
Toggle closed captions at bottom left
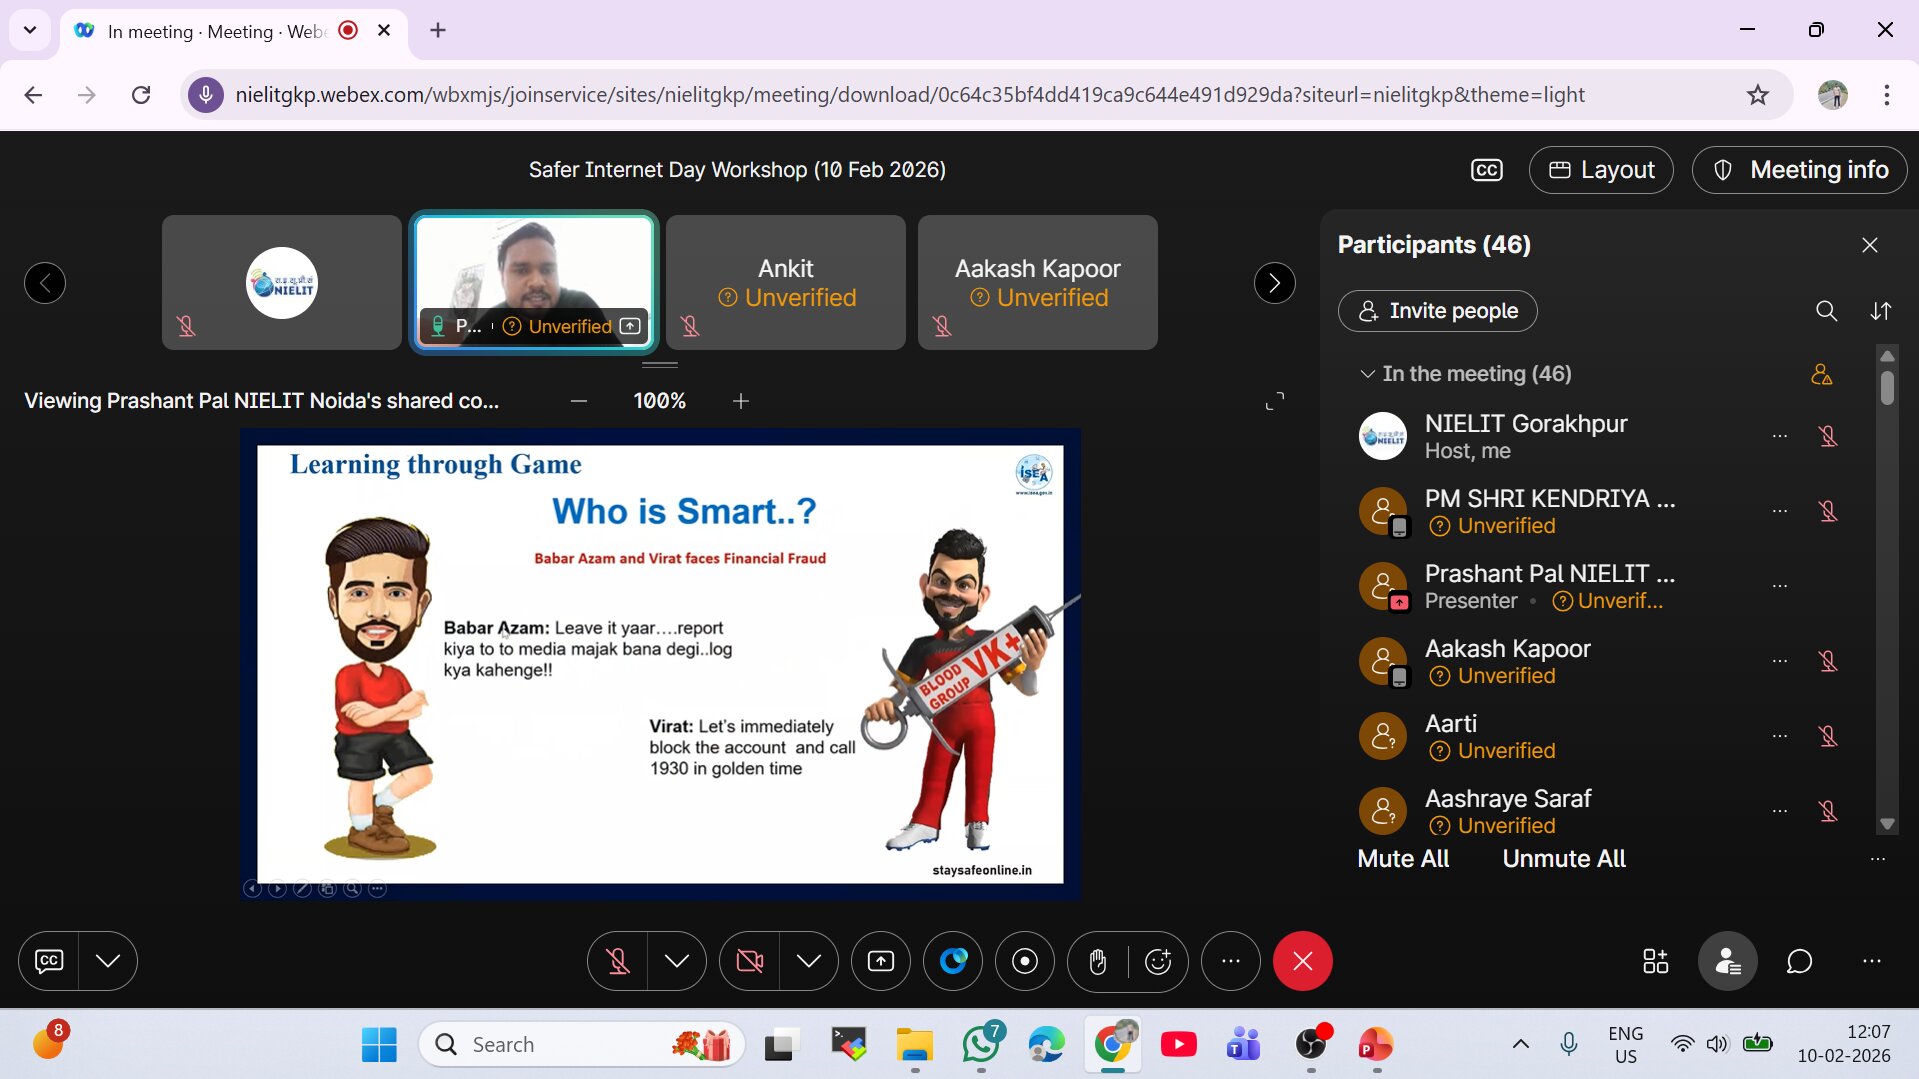tap(49, 961)
